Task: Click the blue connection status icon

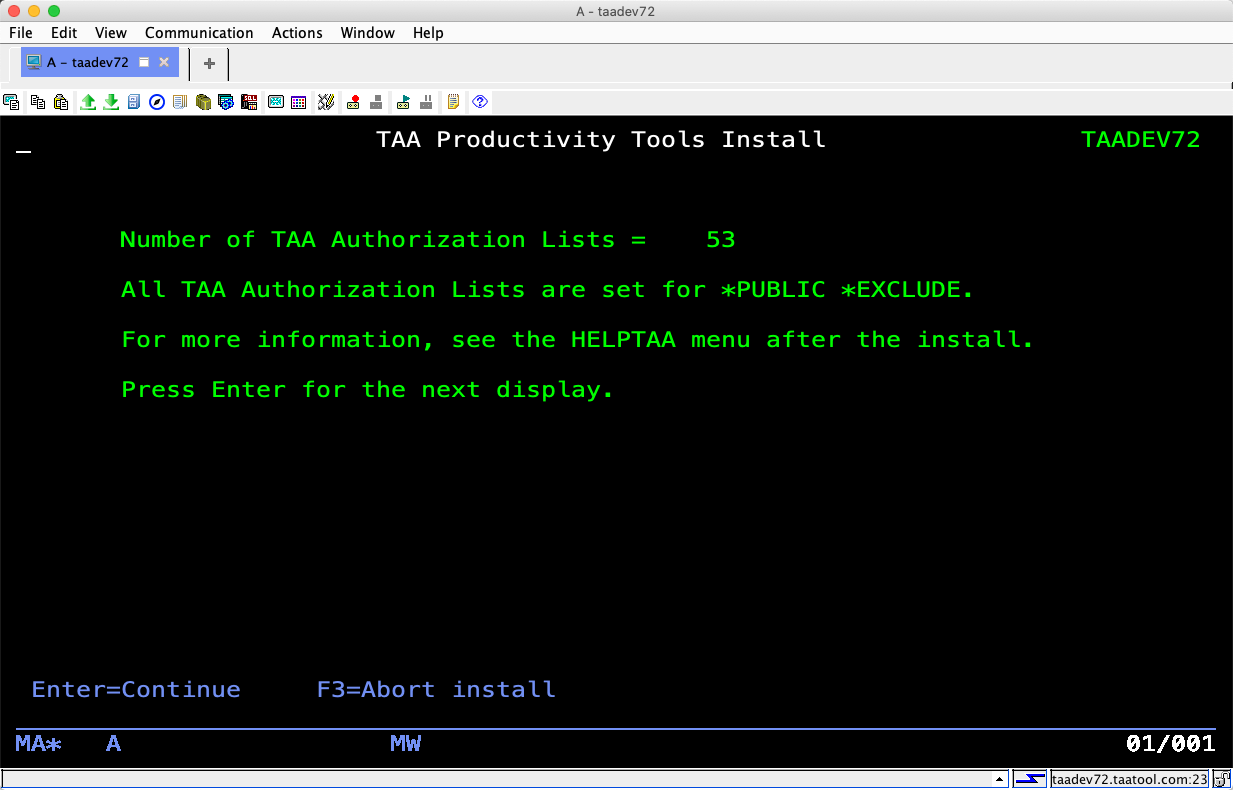Action: click(x=1030, y=779)
